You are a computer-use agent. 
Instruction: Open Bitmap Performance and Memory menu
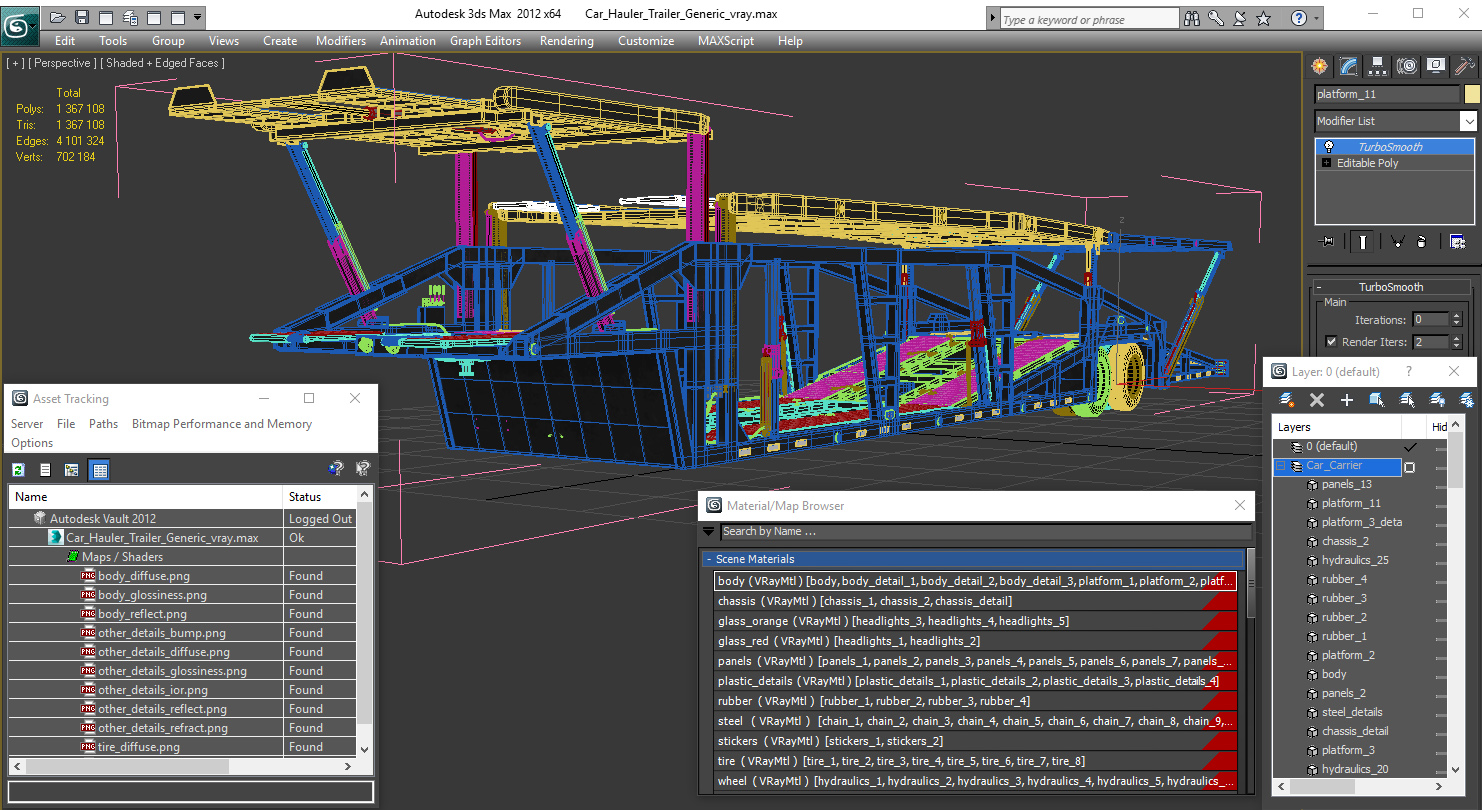tap(222, 424)
